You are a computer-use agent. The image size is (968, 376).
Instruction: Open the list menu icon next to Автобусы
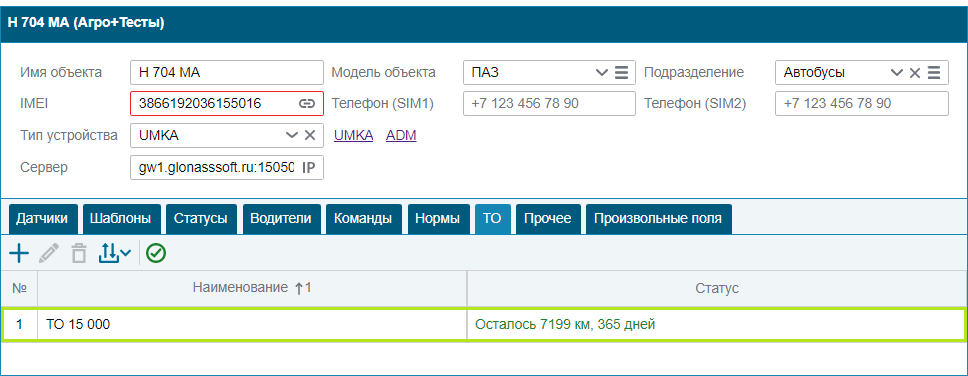[934, 73]
